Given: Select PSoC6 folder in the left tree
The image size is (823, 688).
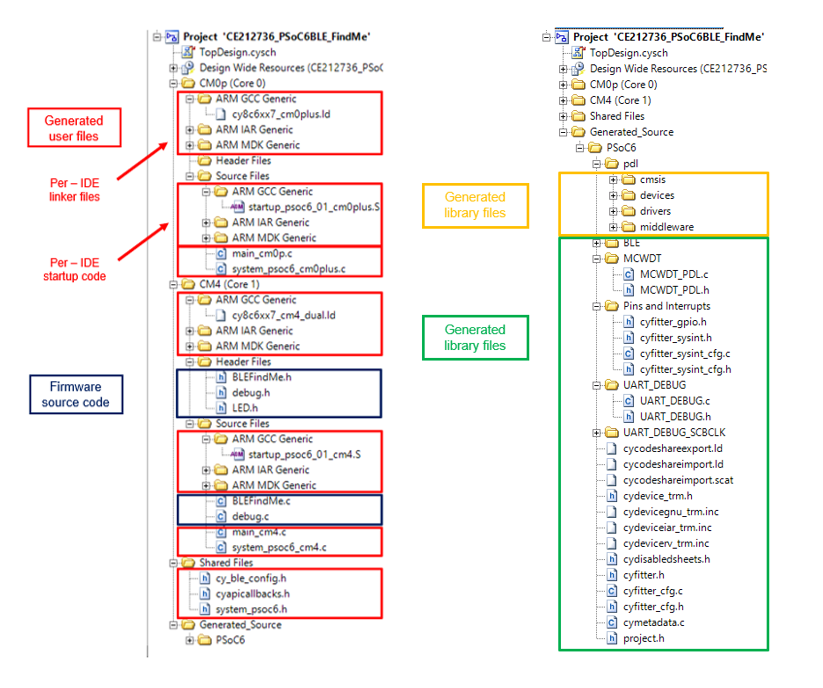Looking at the screenshot, I should point(230,640).
